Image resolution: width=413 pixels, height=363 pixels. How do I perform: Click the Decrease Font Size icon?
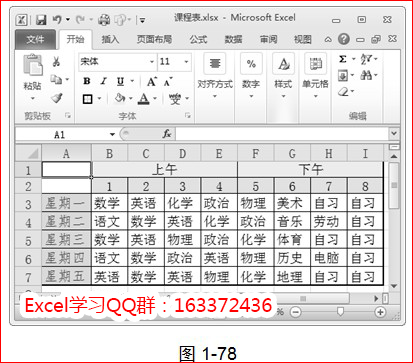pos(168,81)
